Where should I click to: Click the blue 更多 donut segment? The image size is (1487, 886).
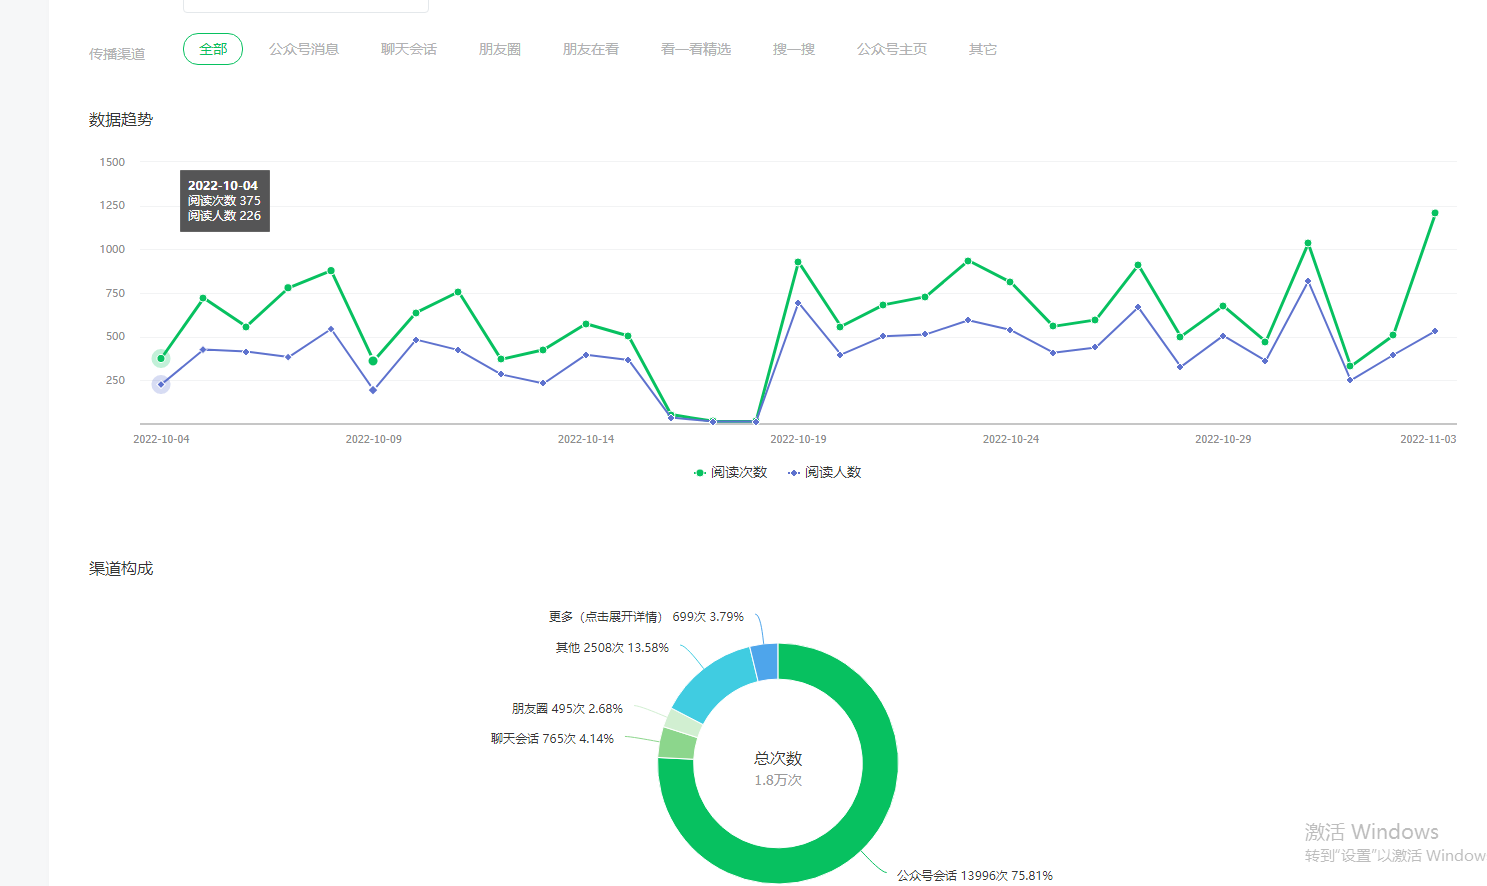point(766,662)
